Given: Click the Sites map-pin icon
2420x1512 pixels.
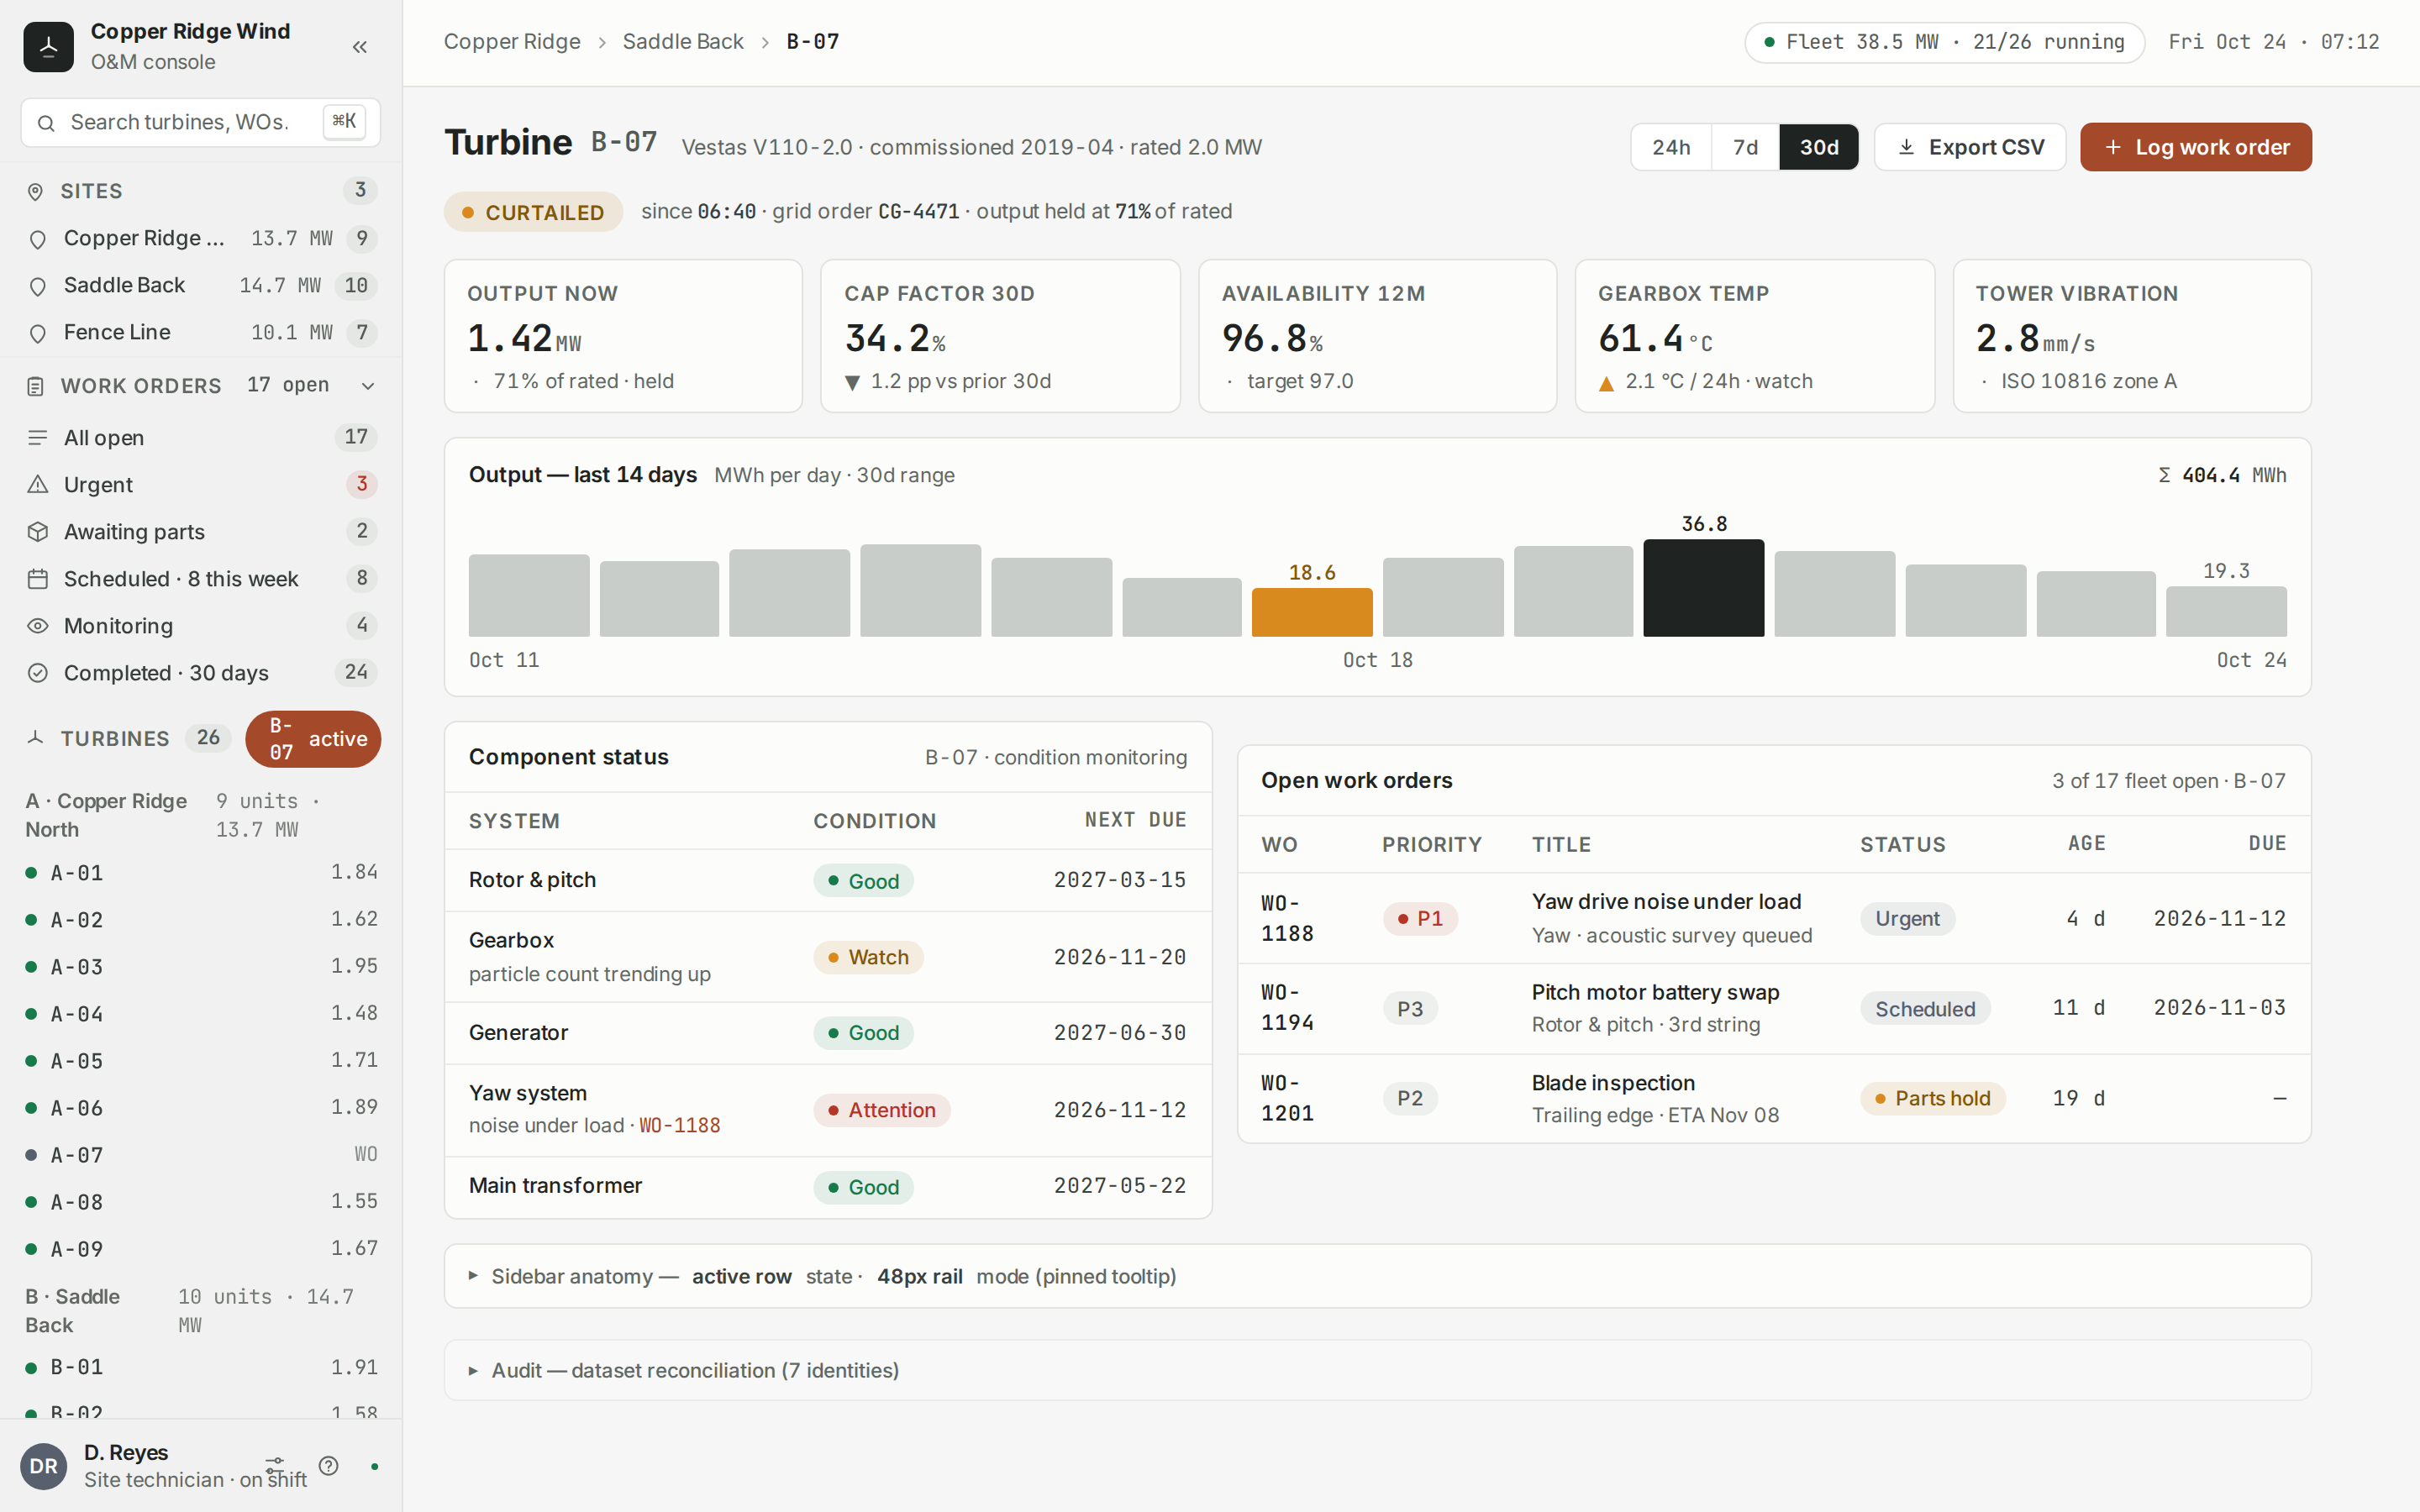Looking at the screenshot, I should click(36, 191).
